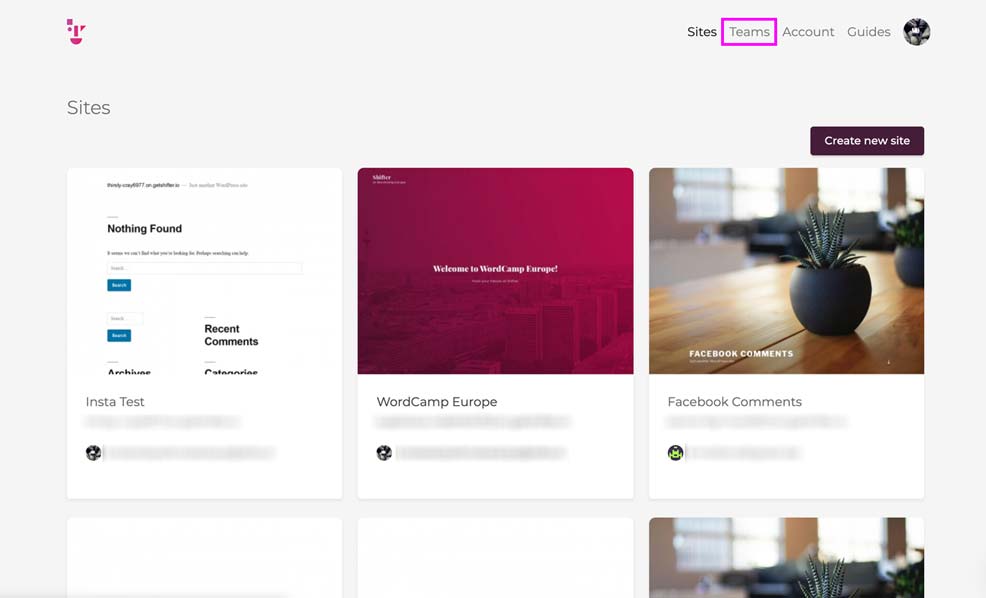Open the Teams navigation item

pos(749,31)
